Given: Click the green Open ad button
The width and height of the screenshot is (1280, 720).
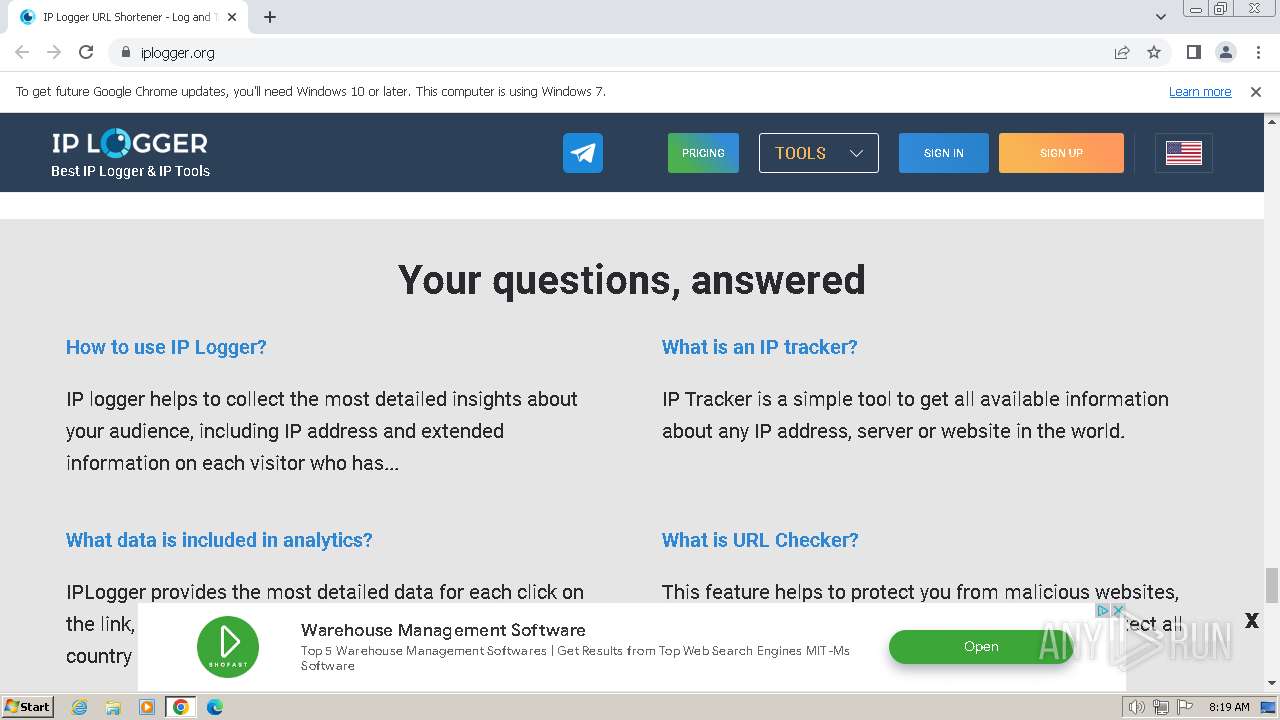Looking at the screenshot, I should click(981, 646).
